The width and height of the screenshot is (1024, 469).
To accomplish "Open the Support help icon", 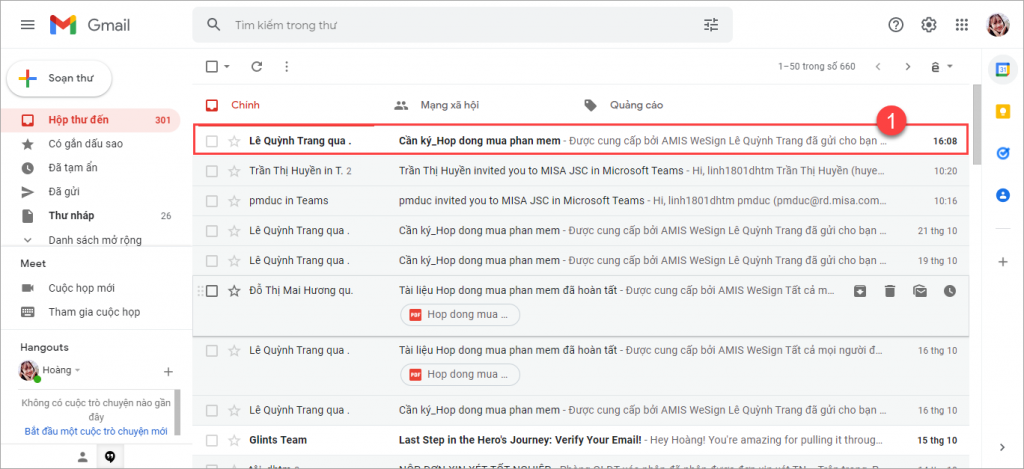I will [896, 25].
